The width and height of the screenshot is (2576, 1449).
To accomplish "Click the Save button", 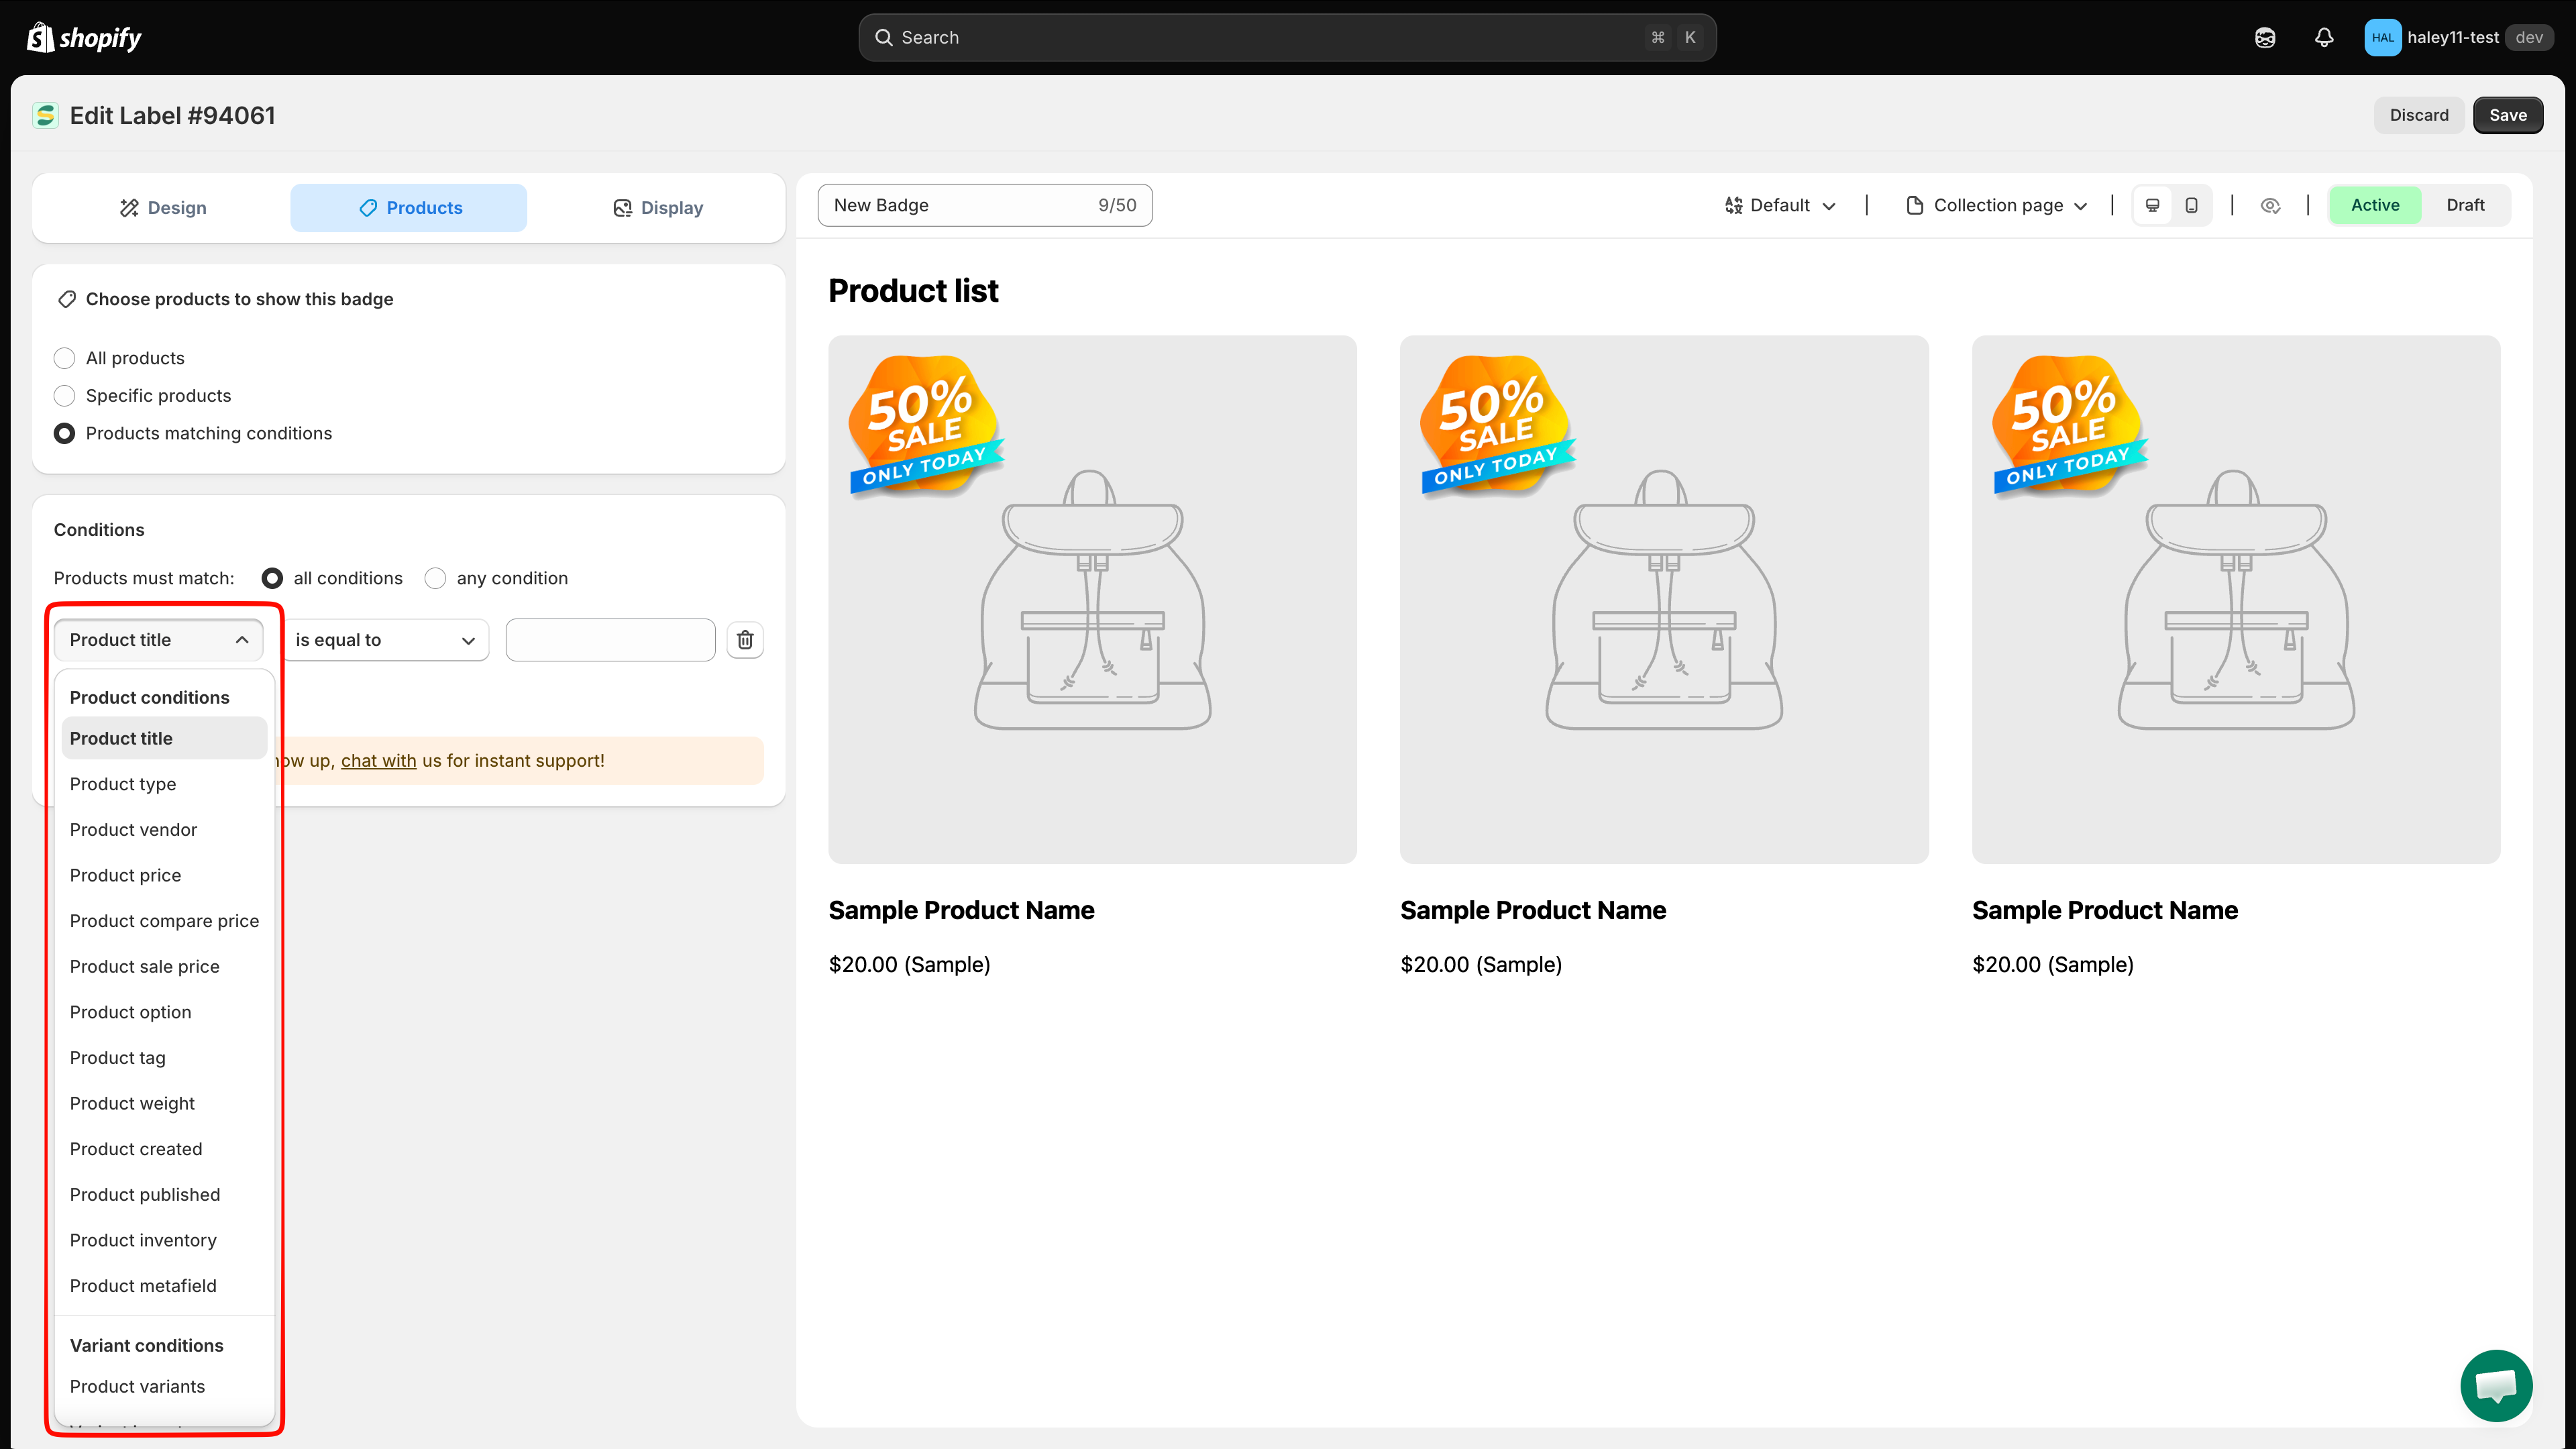I will click(2508, 115).
